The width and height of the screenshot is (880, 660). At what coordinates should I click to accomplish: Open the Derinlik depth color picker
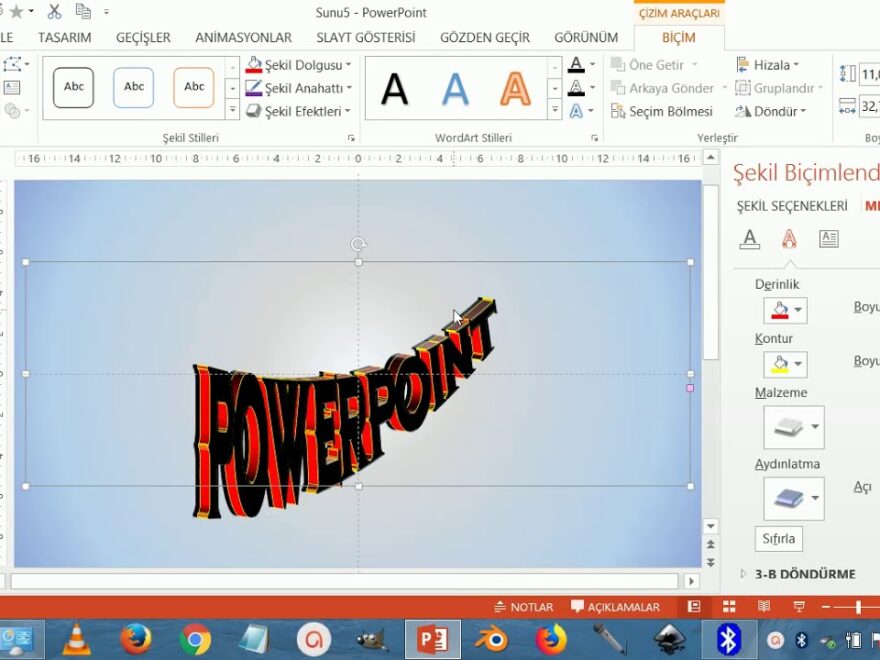tap(785, 310)
